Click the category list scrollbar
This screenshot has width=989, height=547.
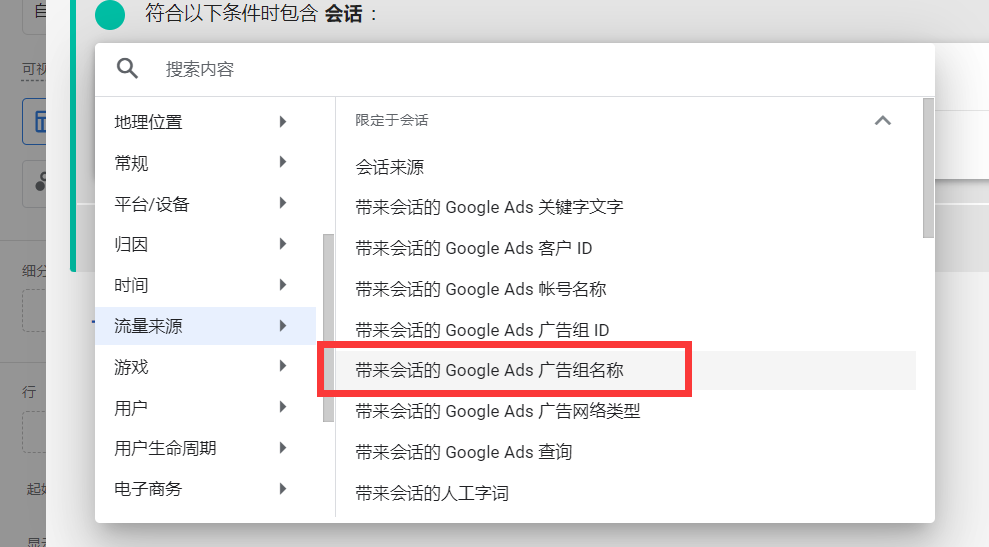(328, 327)
